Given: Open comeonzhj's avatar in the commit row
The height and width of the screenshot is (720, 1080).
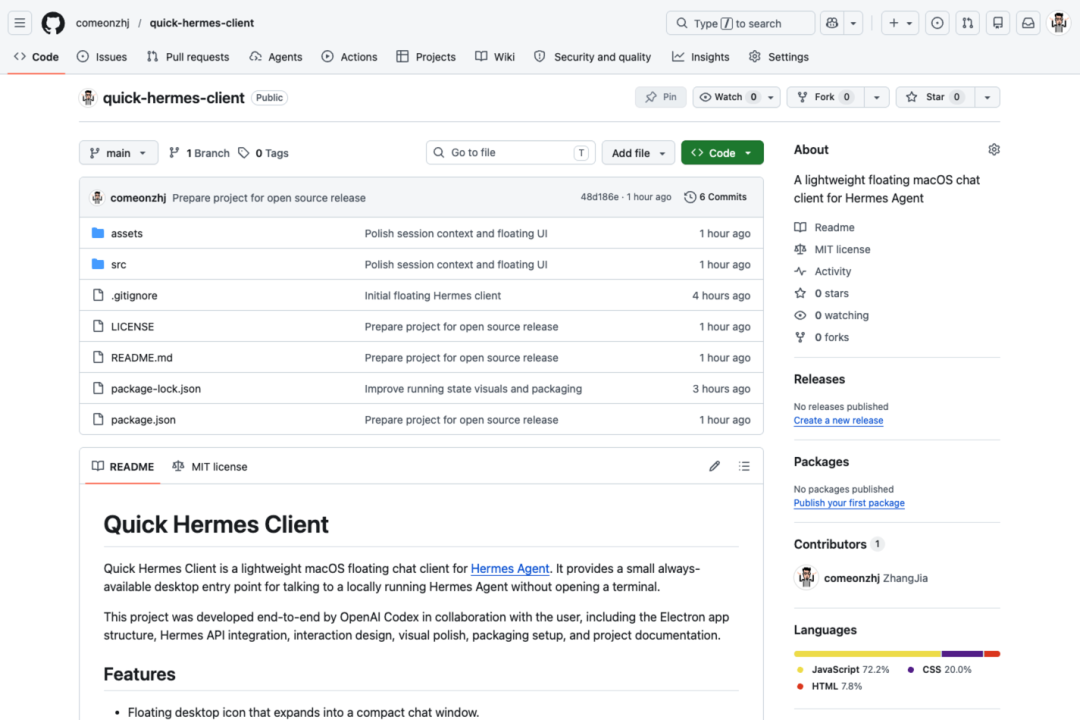Looking at the screenshot, I should 97,198.
